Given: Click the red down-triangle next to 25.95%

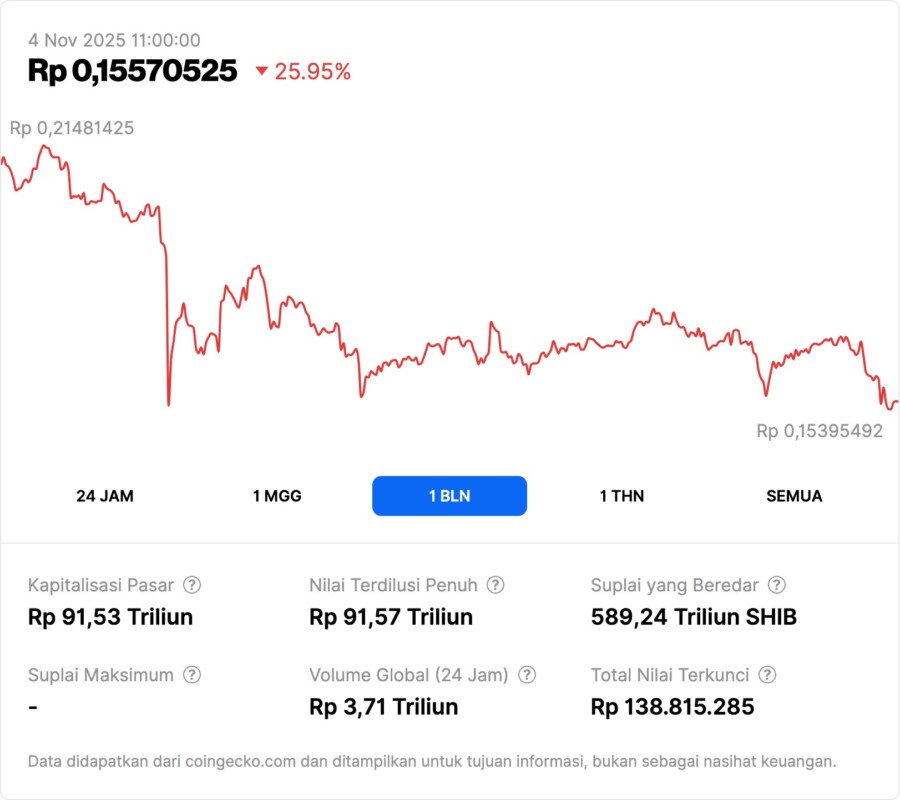Looking at the screenshot, I should point(262,71).
